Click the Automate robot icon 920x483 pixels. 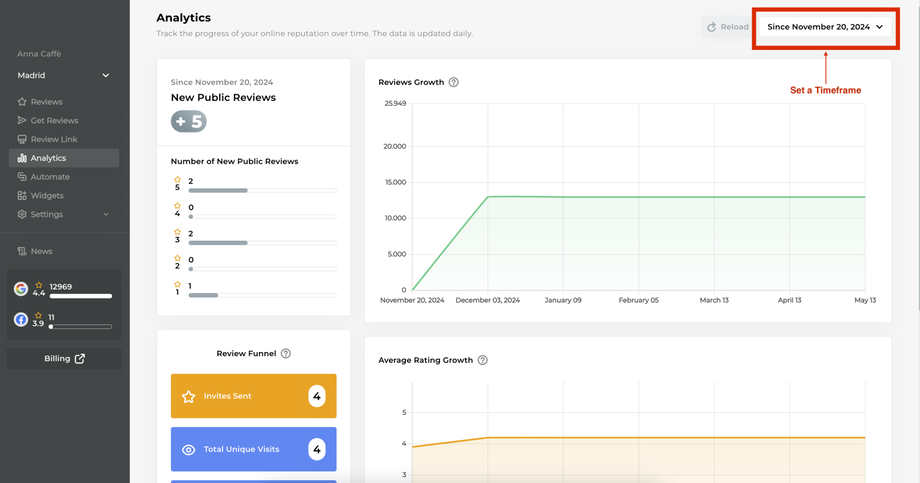point(22,177)
